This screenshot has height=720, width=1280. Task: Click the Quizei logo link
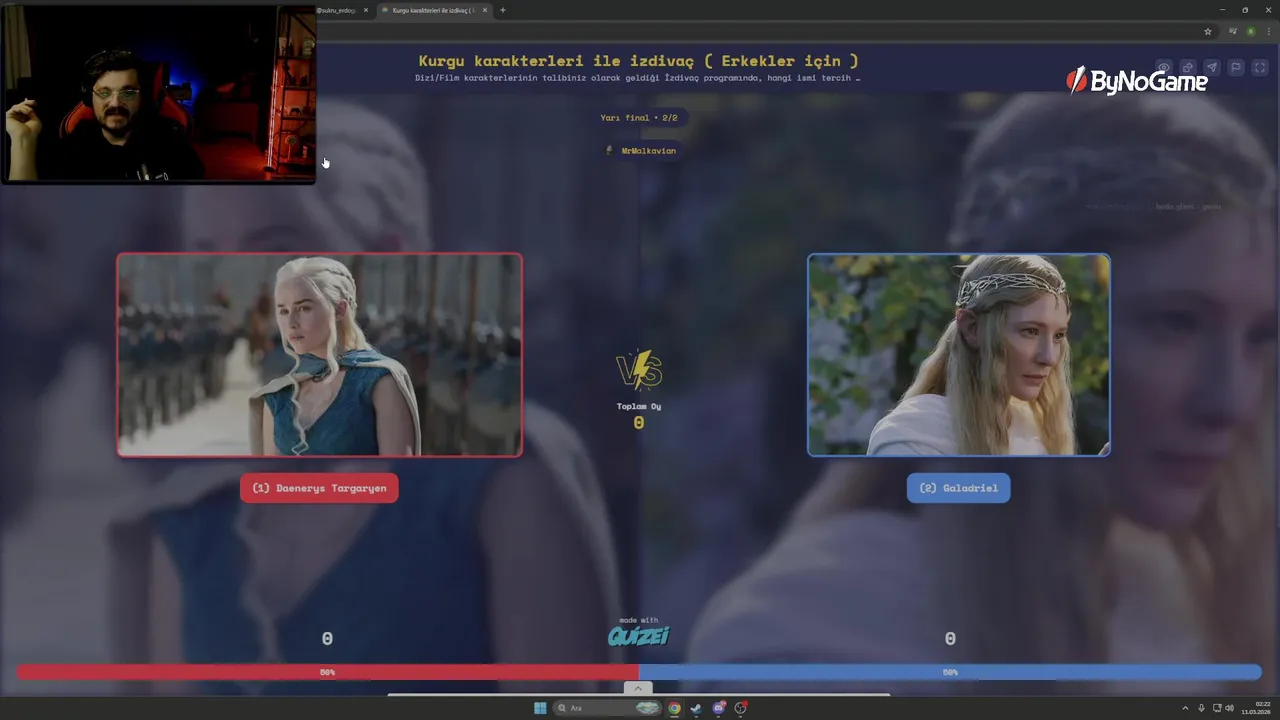(639, 634)
